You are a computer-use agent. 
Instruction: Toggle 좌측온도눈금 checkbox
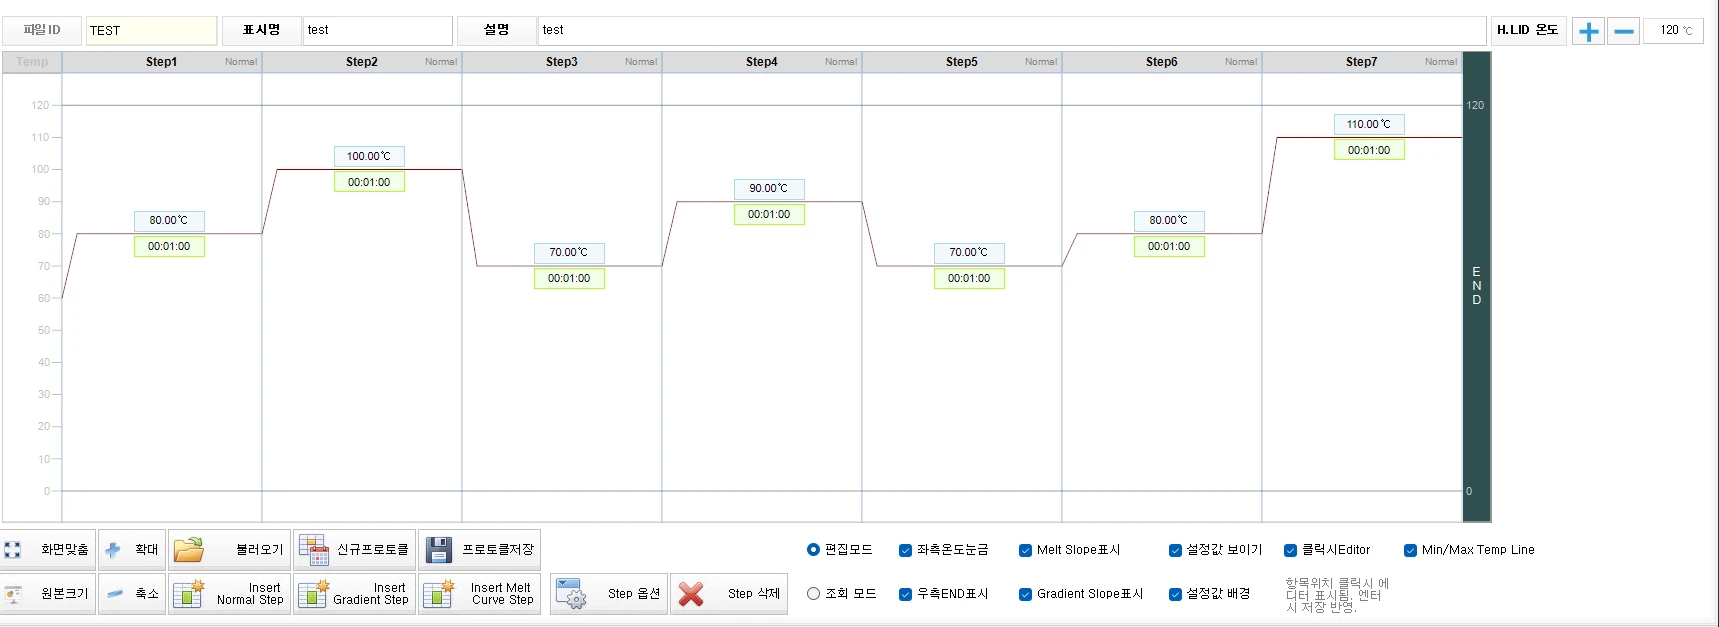click(x=905, y=550)
